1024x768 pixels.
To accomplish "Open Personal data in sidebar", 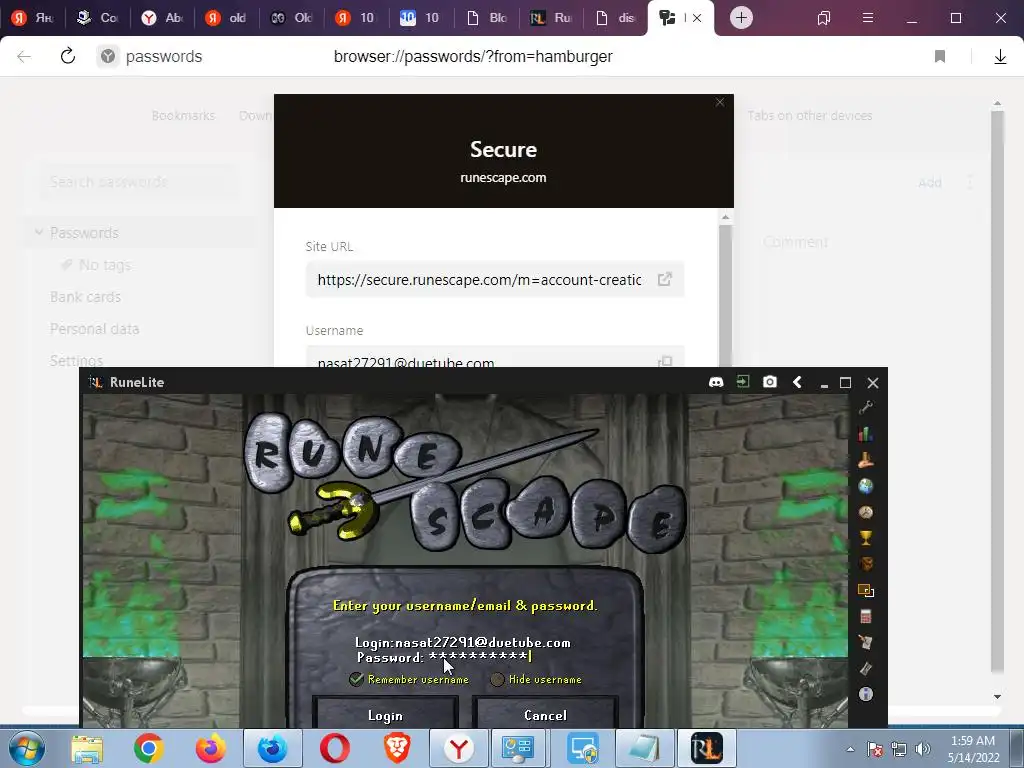I will coord(95,329).
